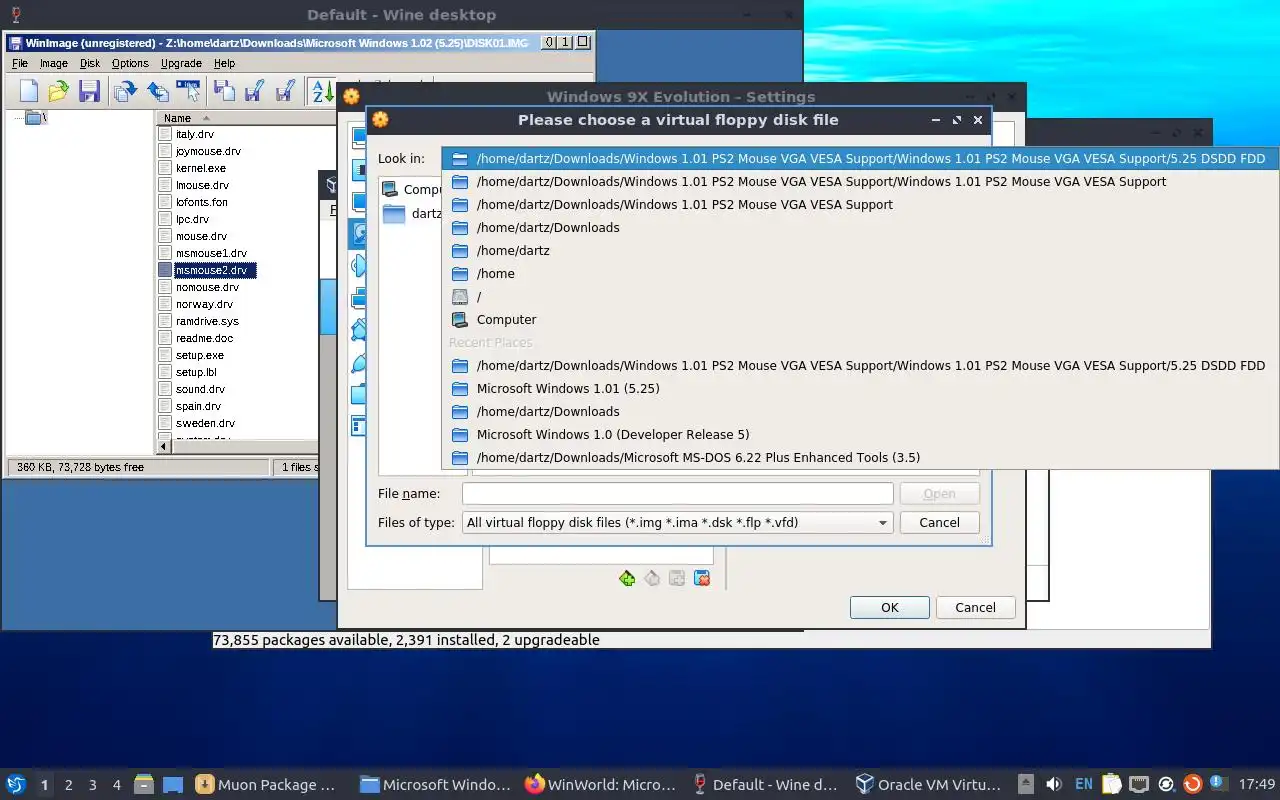Open the WinImage Upgrade menu
The image size is (1280, 800).
(181, 63)
